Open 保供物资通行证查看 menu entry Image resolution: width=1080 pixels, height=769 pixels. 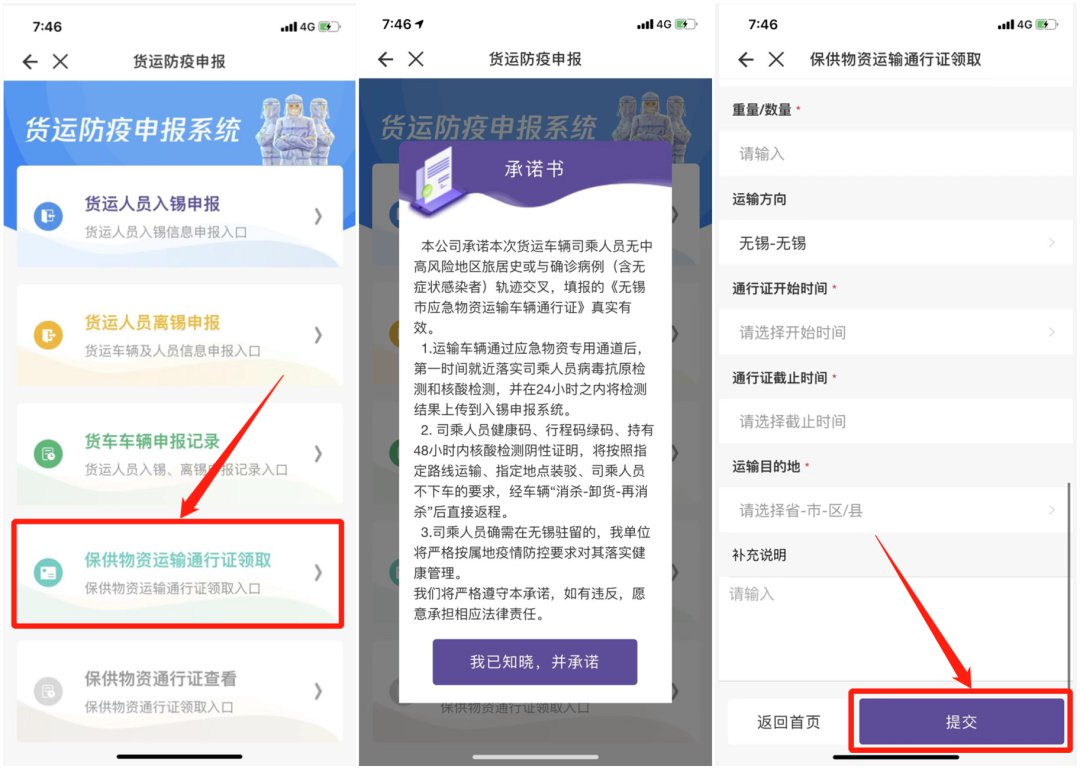179,691
